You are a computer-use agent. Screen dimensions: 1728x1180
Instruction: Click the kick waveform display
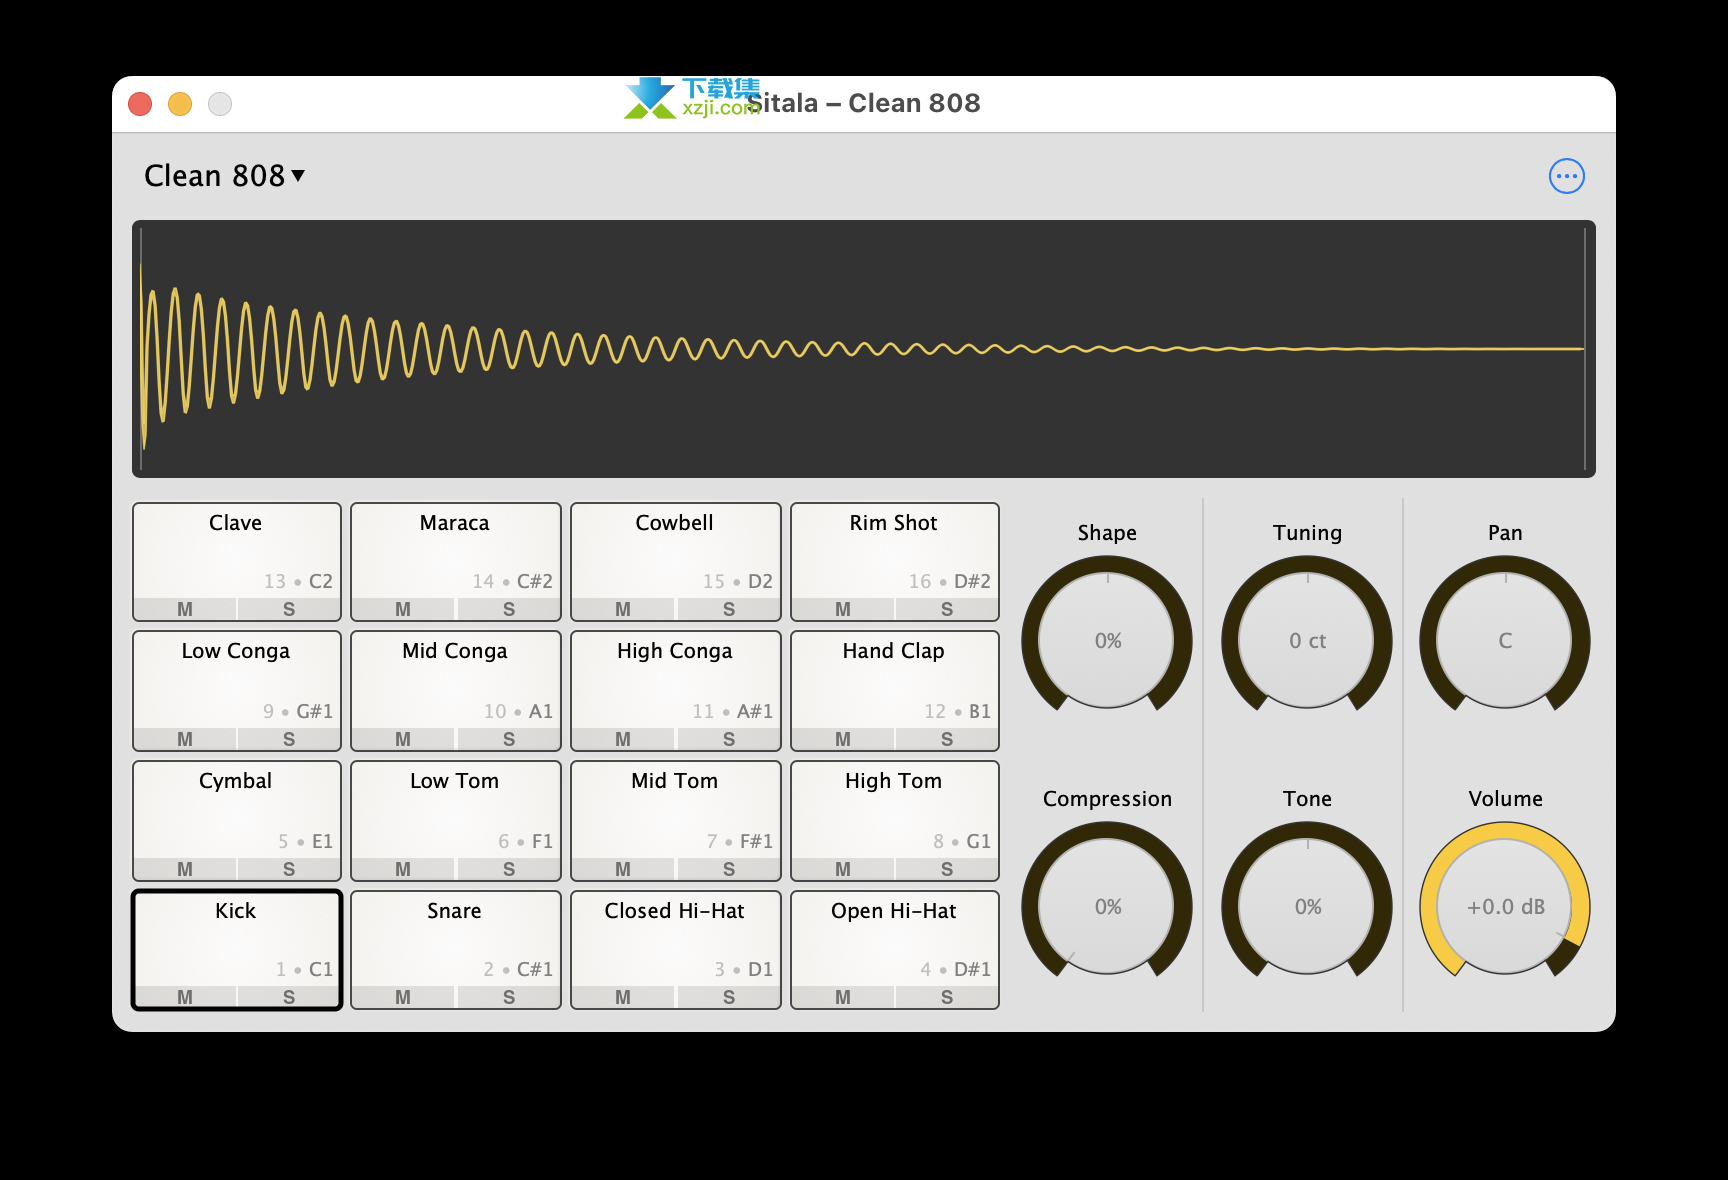point(864,349)
